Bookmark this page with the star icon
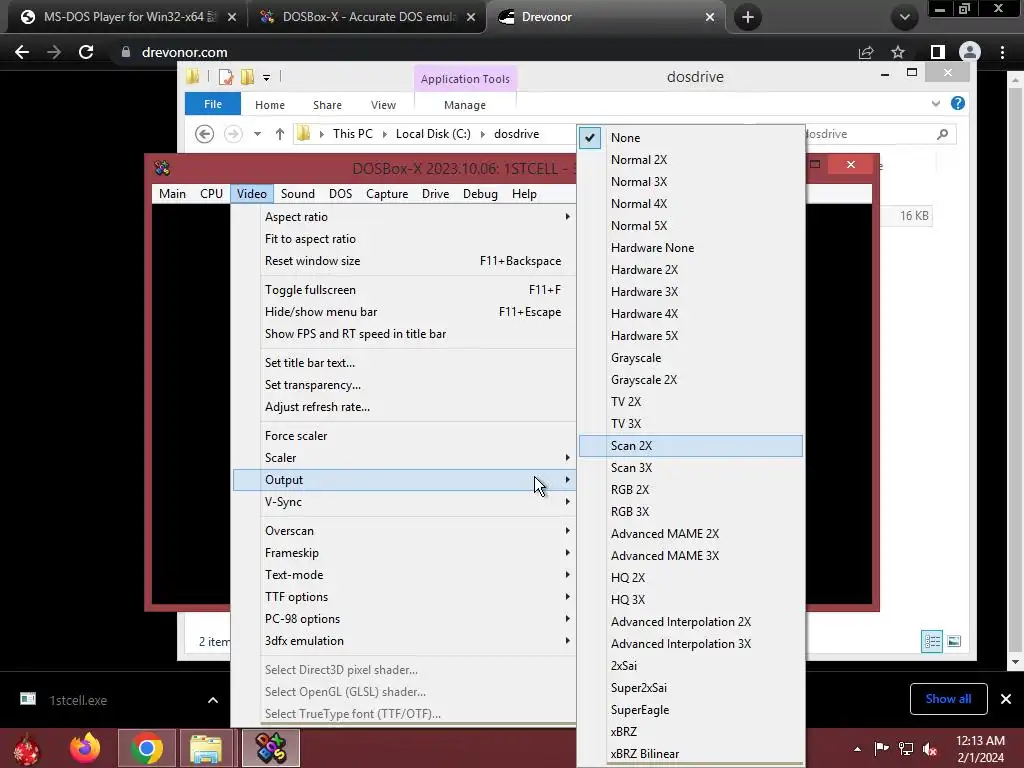This screenshot has width=1024, height=768. (898, 52)
